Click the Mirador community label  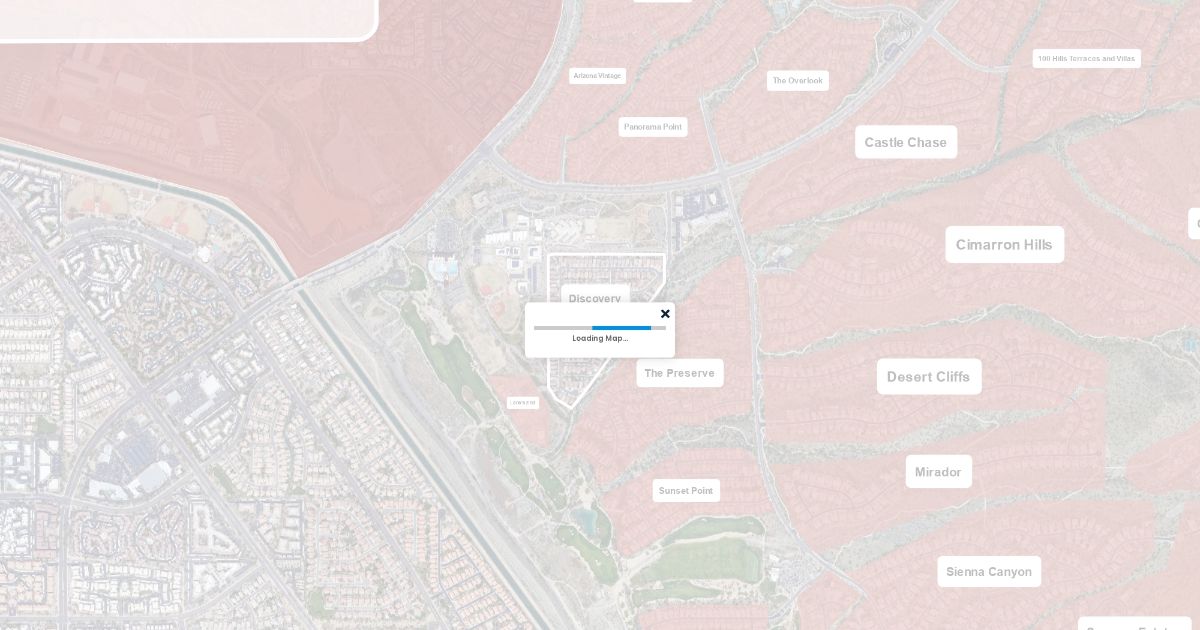pyautogui.click(x=938, y=471)
